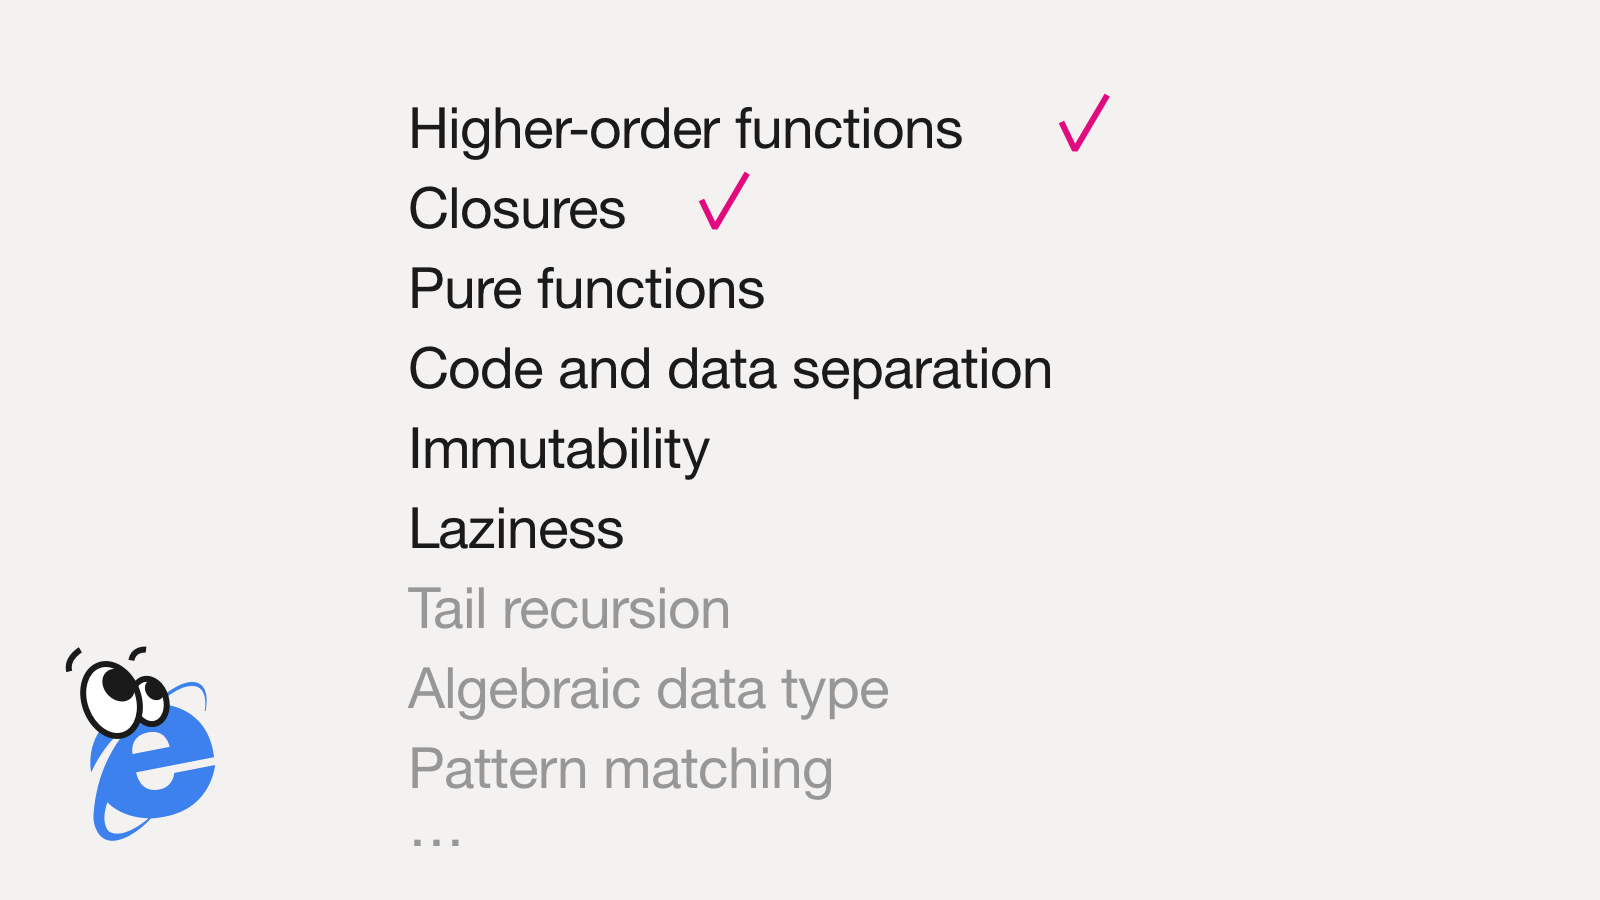Click the pink checkmark next to Closures
The image size is (1600, 900).
724,201
